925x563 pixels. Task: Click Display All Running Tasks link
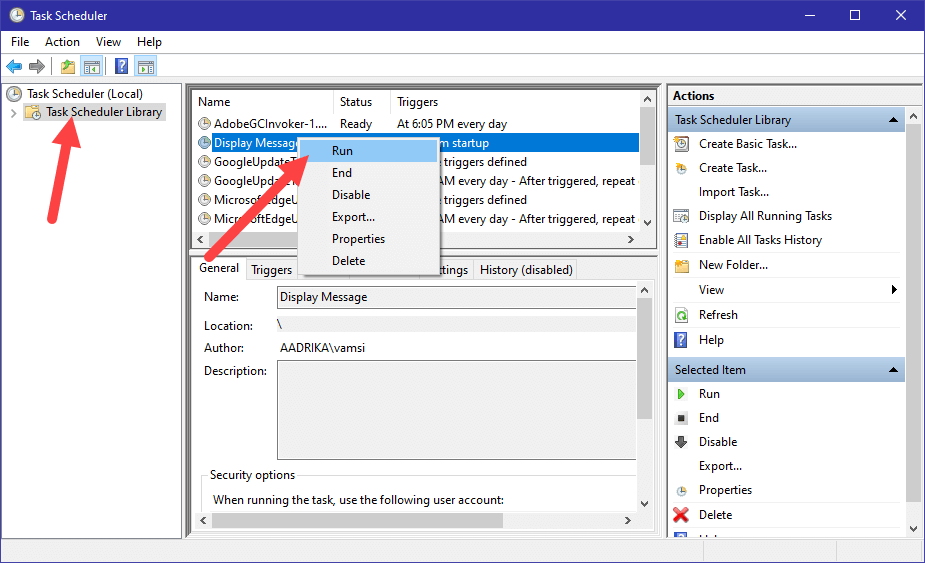point(765,216)
